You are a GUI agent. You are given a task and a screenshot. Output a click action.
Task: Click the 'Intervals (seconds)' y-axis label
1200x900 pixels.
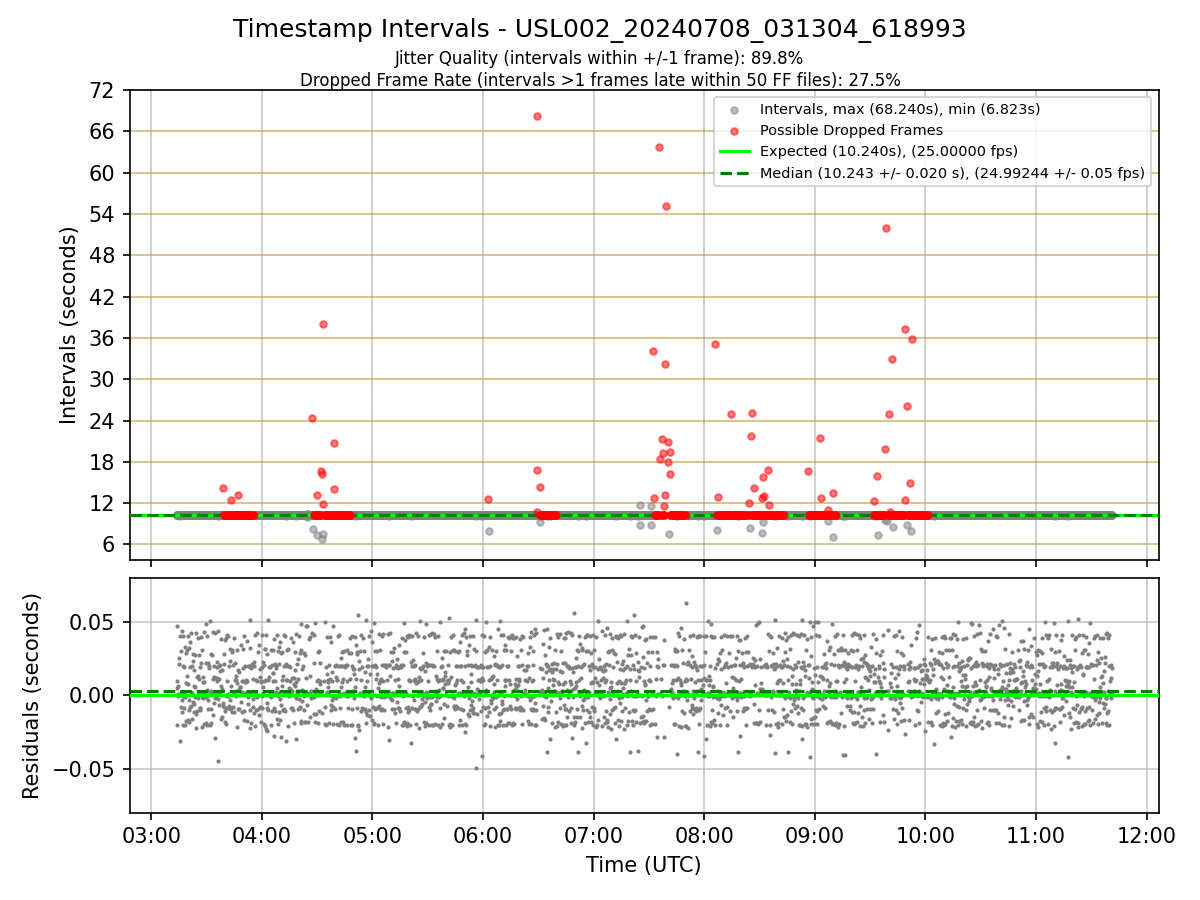[68, 325]
